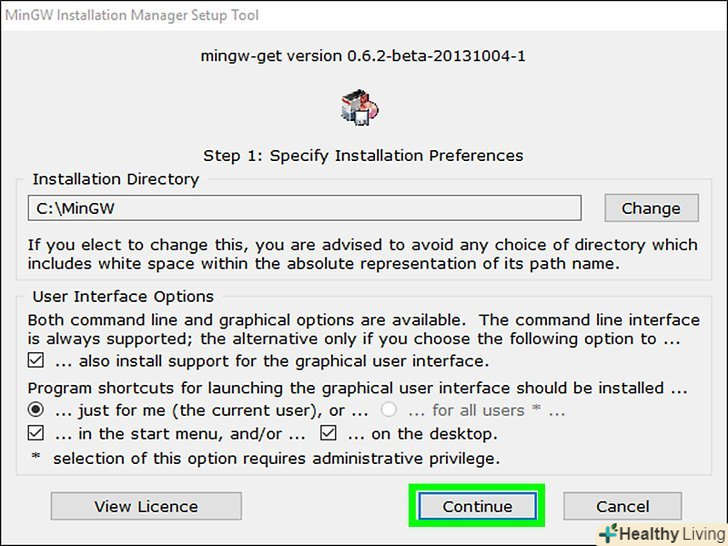Viewport: 728px width, 546px height.
Task: Open the View Licence button
Action: point(146,506)
